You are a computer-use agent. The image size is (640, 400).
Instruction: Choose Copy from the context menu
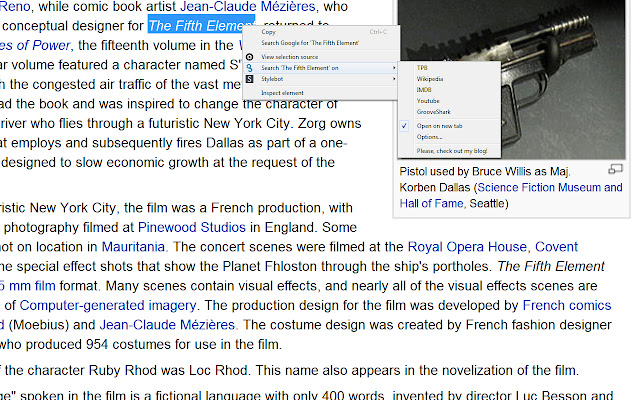pyautogui.click(x=269, y=32)
